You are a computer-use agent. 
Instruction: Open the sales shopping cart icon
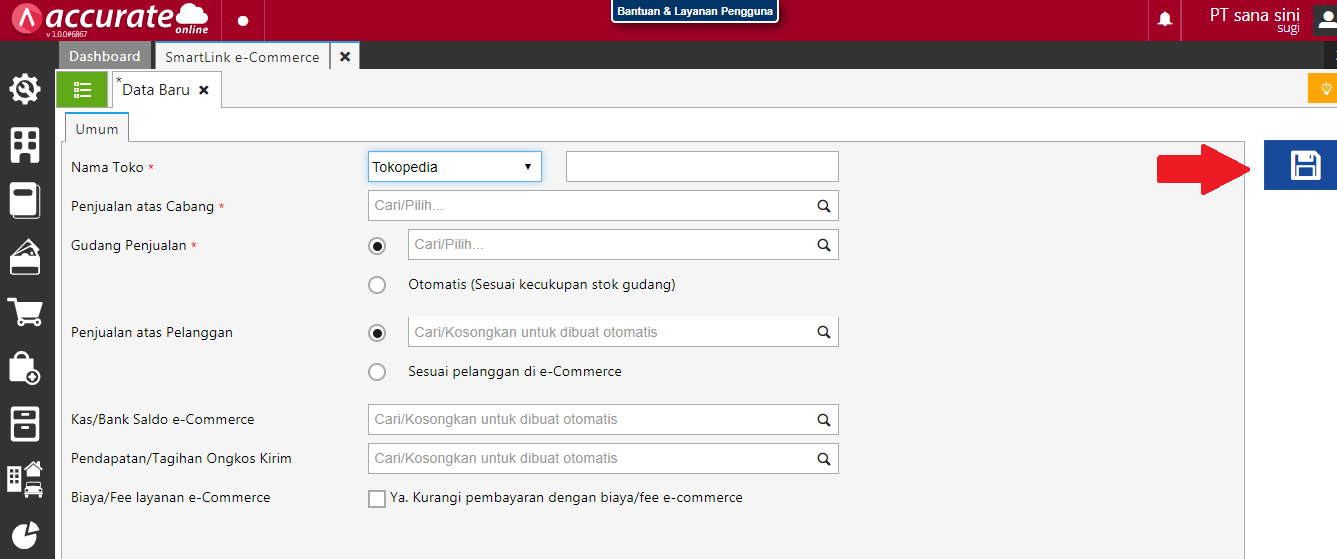25,312
